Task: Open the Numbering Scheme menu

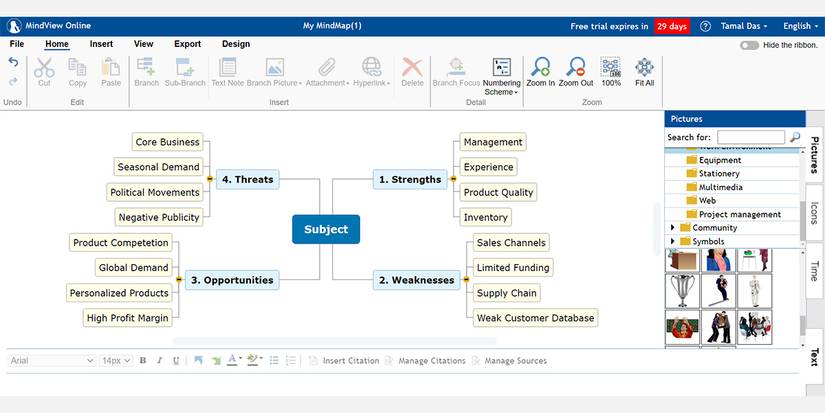Action: [x=501, y=77]
